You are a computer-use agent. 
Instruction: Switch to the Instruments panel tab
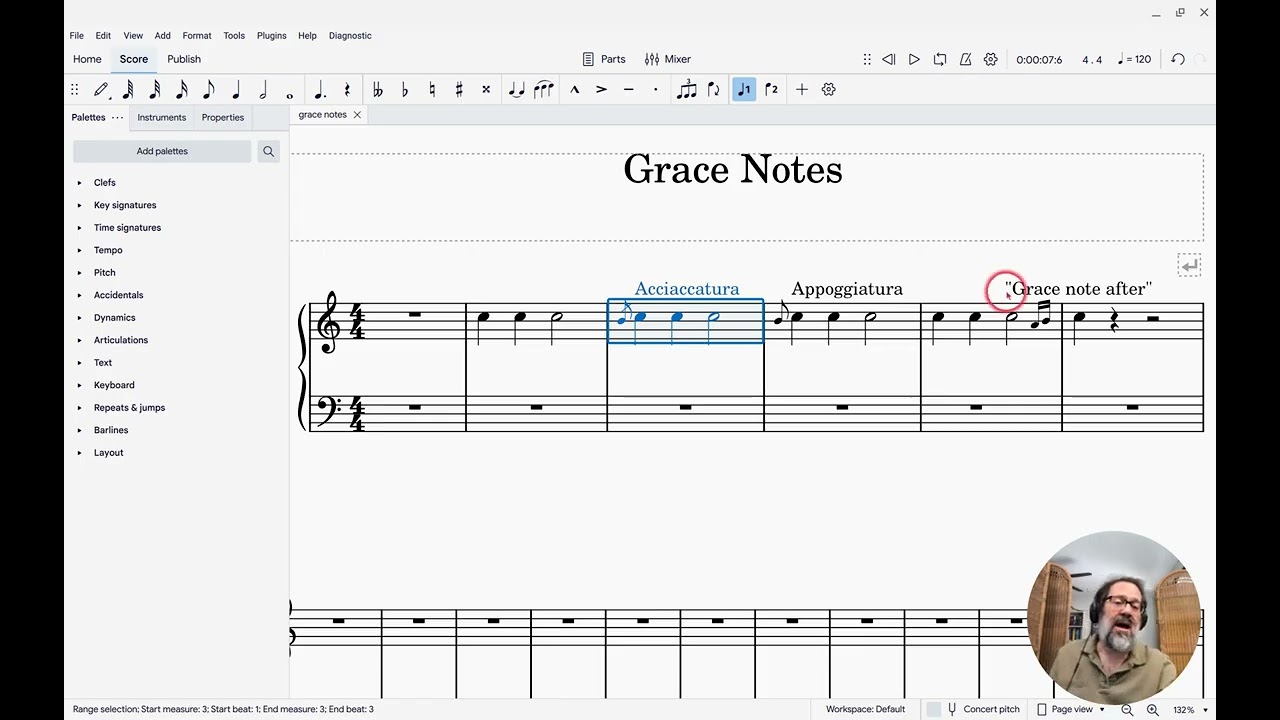pos(161,117)
